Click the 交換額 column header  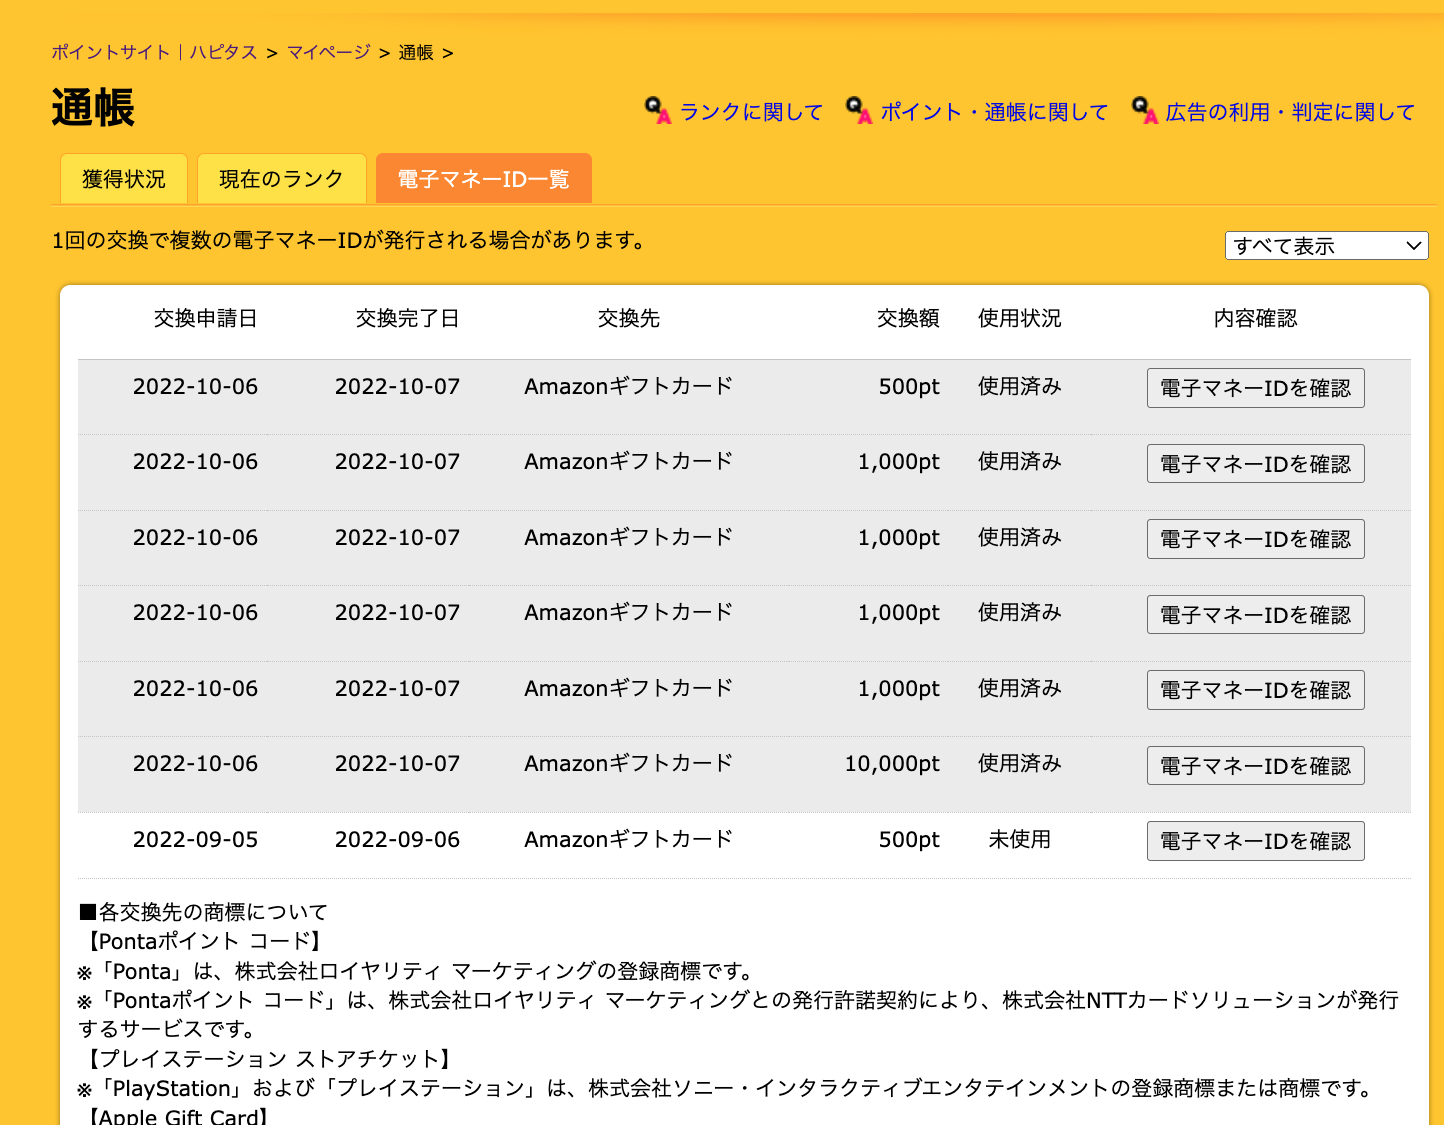pyautogui.click(x=907, y=318)
